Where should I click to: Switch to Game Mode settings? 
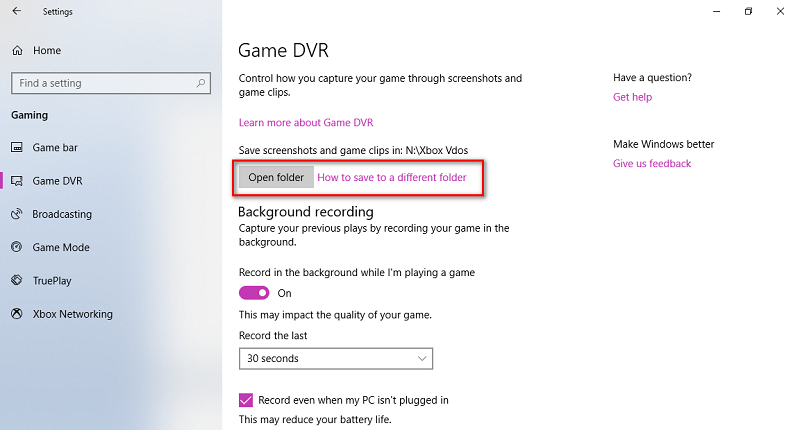(x=61, y=247)
